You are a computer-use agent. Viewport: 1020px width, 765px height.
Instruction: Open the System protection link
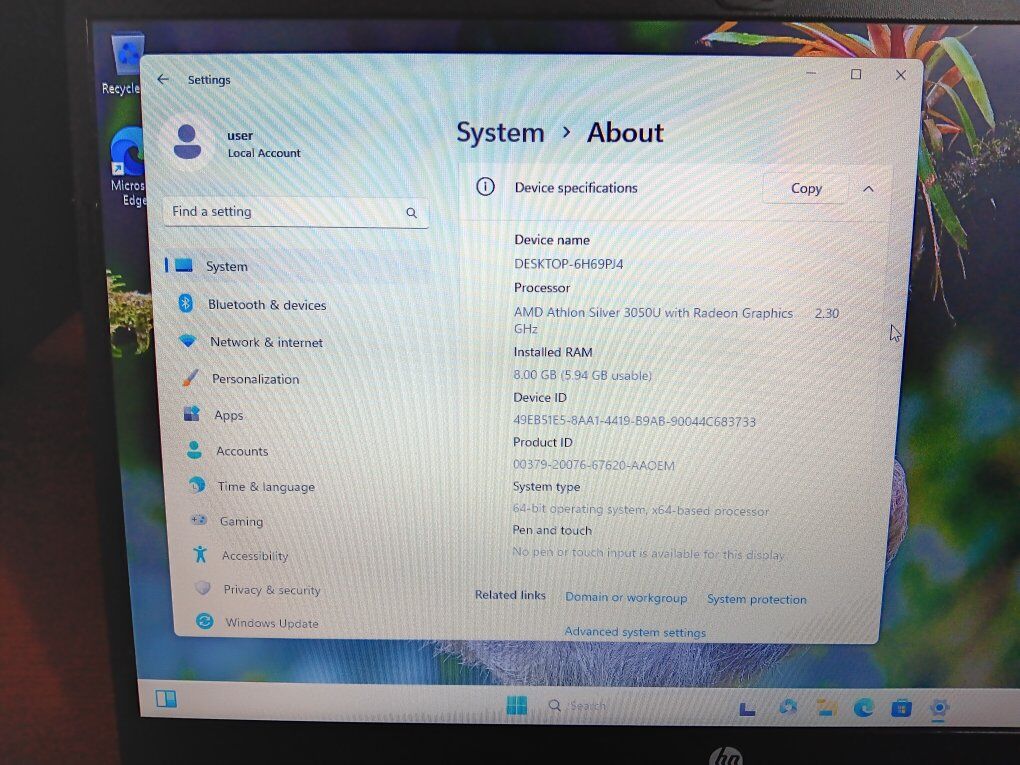click(x=756, y=599)
